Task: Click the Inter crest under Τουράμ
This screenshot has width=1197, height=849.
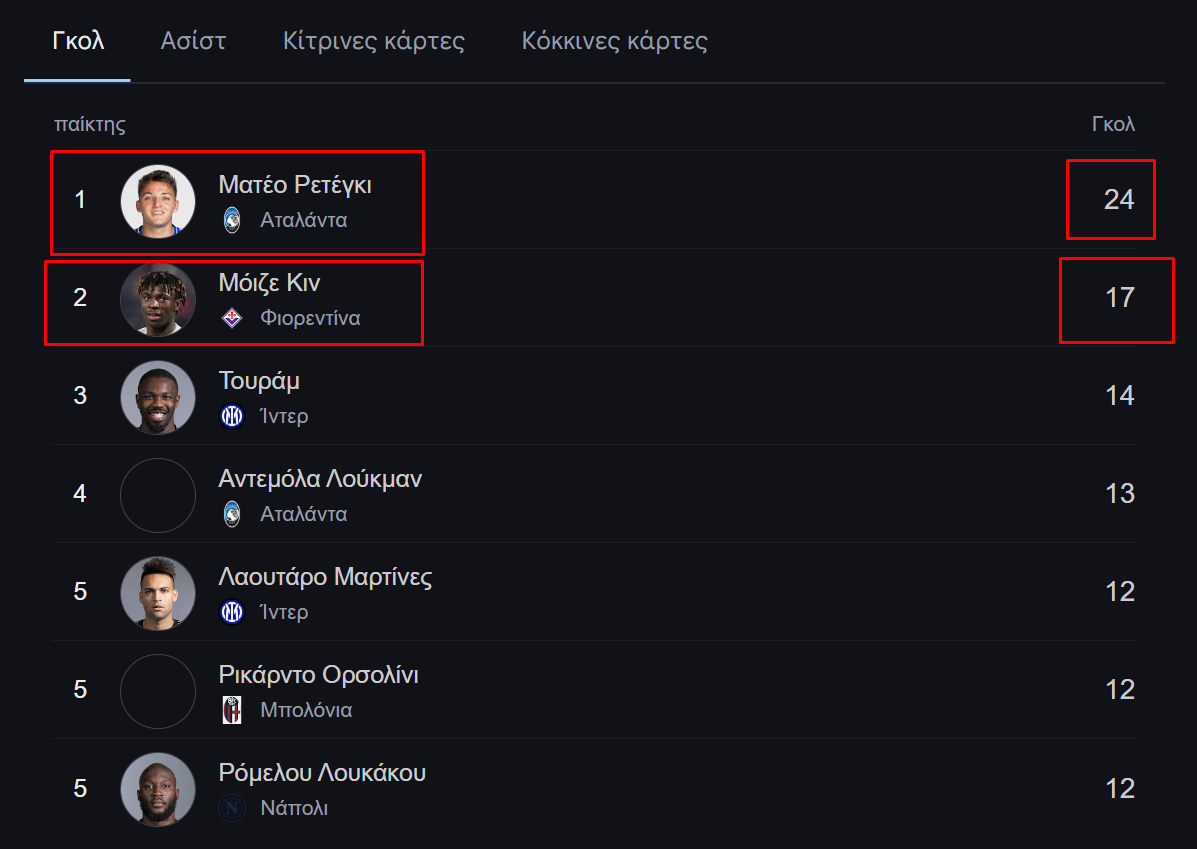Action: tap(232, 416)
